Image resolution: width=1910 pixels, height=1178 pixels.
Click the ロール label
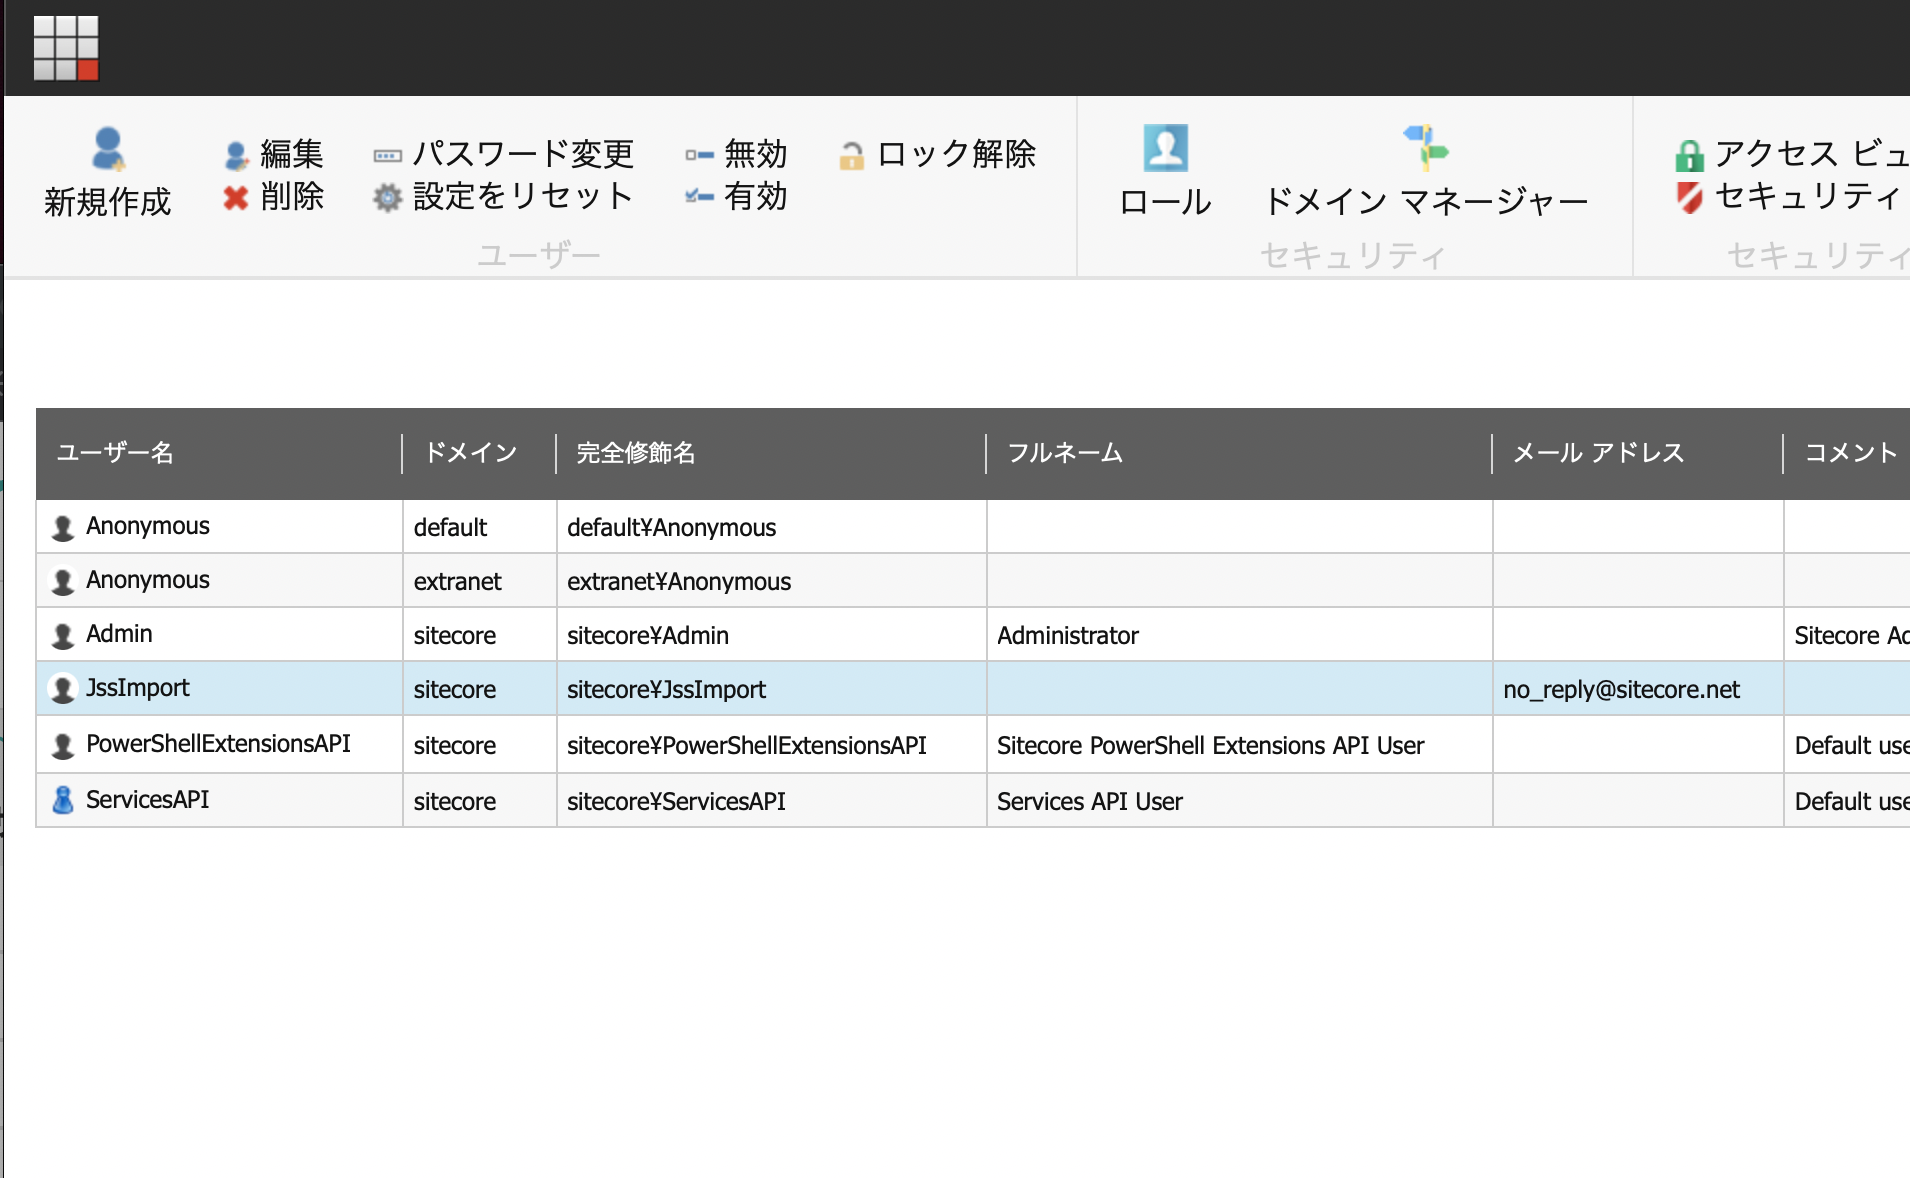coord(1166,202)
